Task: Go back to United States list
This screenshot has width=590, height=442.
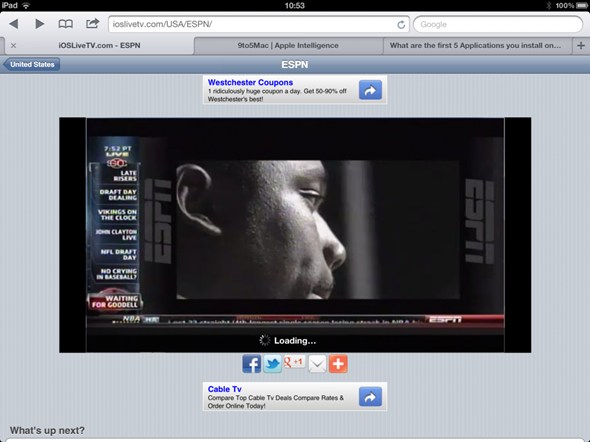Action: [x=32, y=64]
